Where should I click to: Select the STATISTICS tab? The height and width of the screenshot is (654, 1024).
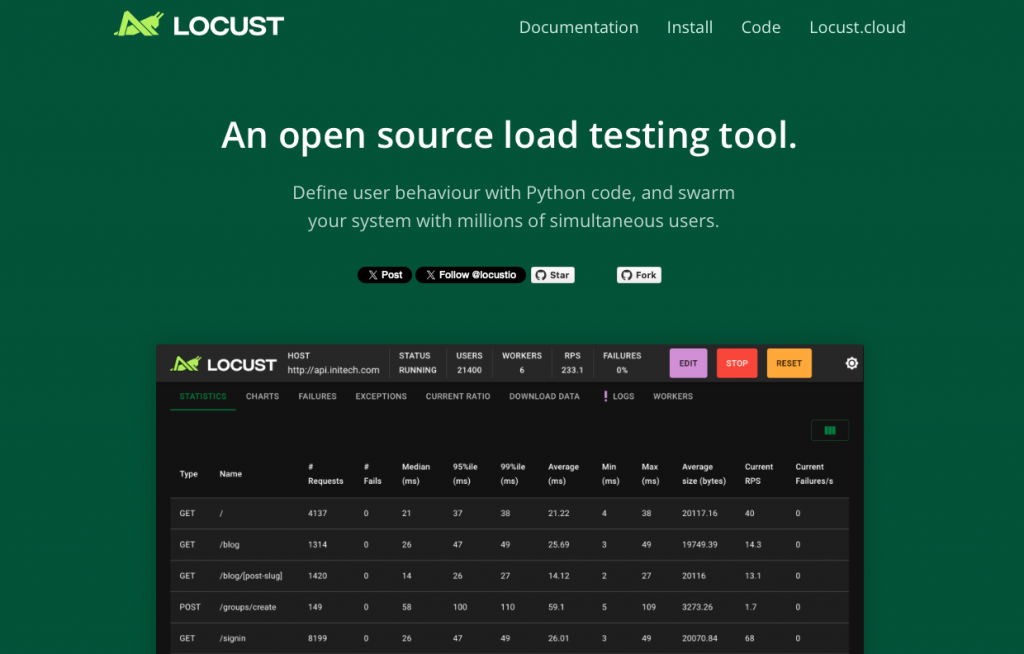click(x=203, y=397)
